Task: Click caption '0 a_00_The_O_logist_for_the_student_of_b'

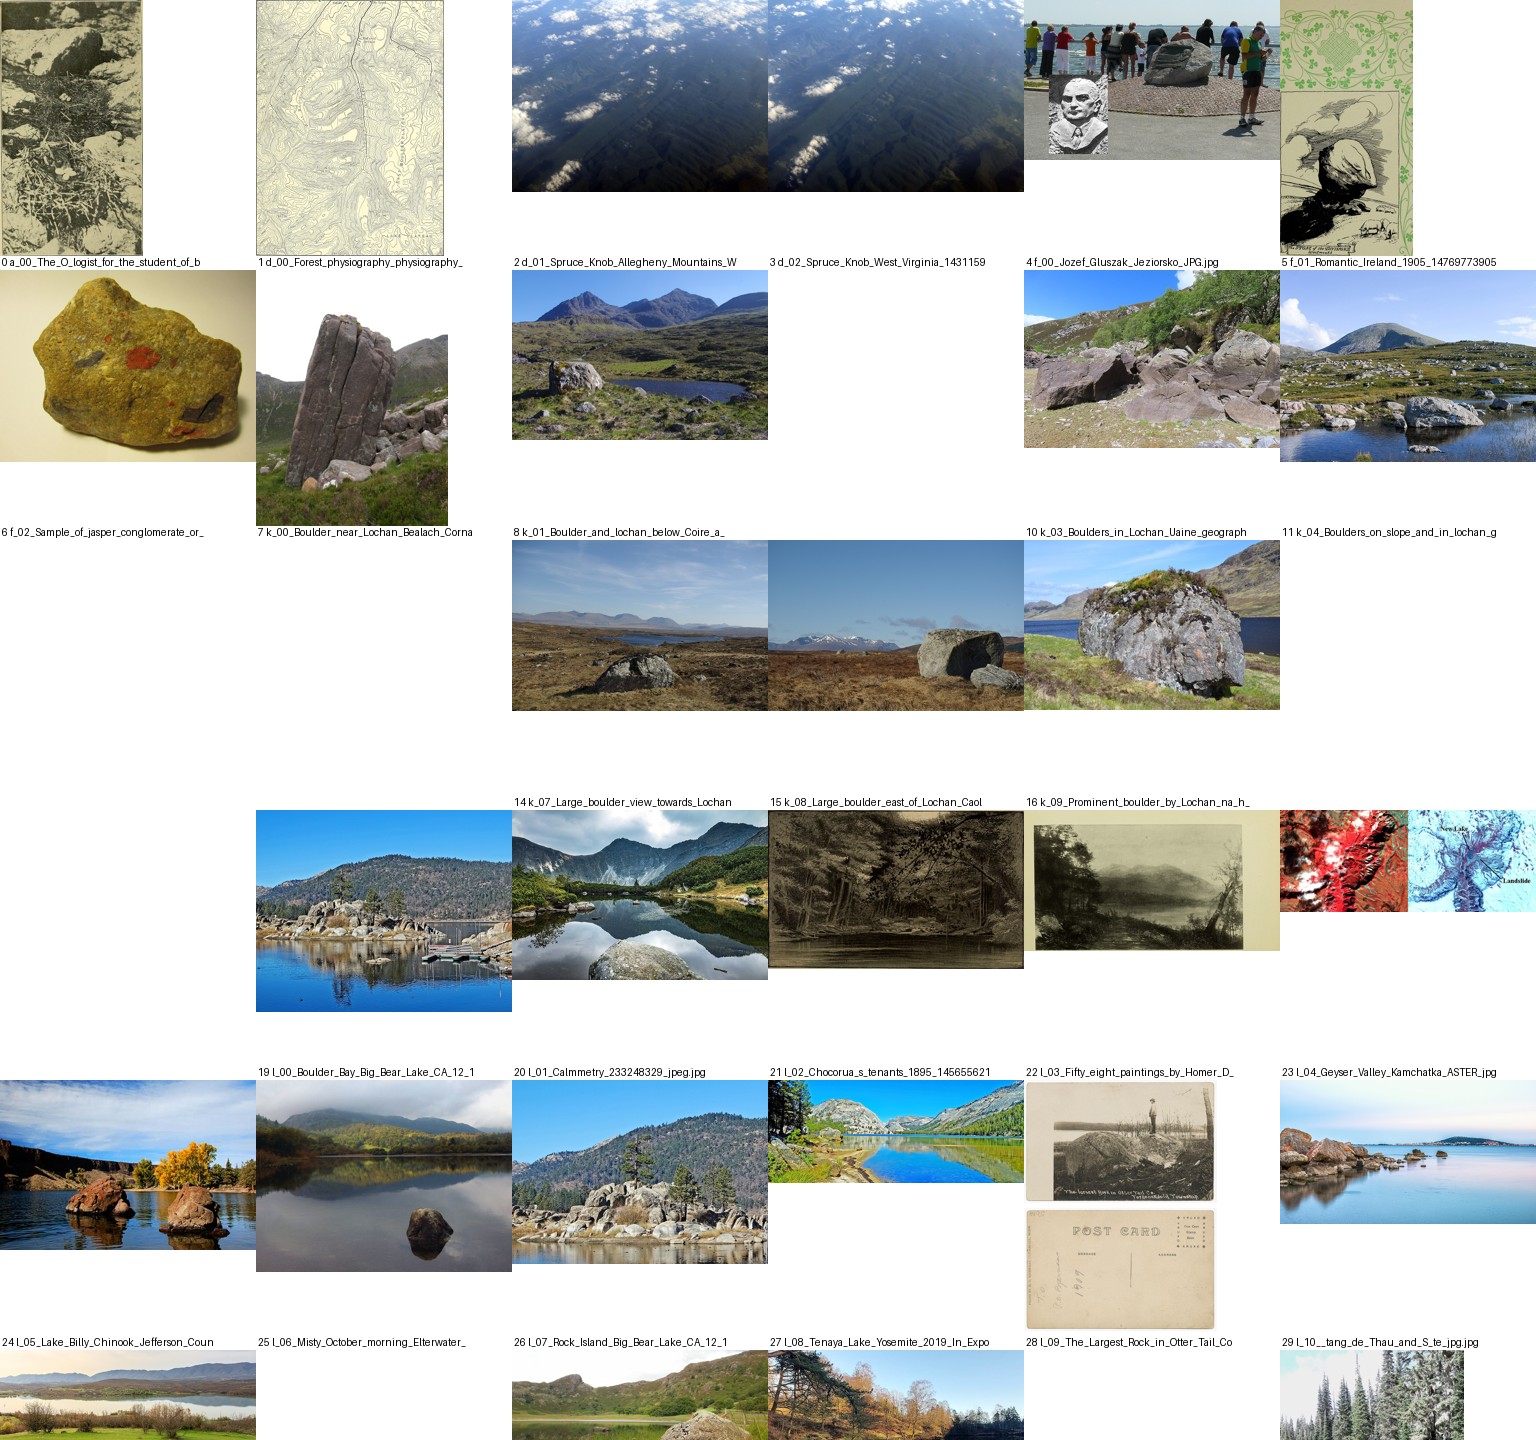Action: 101,262
